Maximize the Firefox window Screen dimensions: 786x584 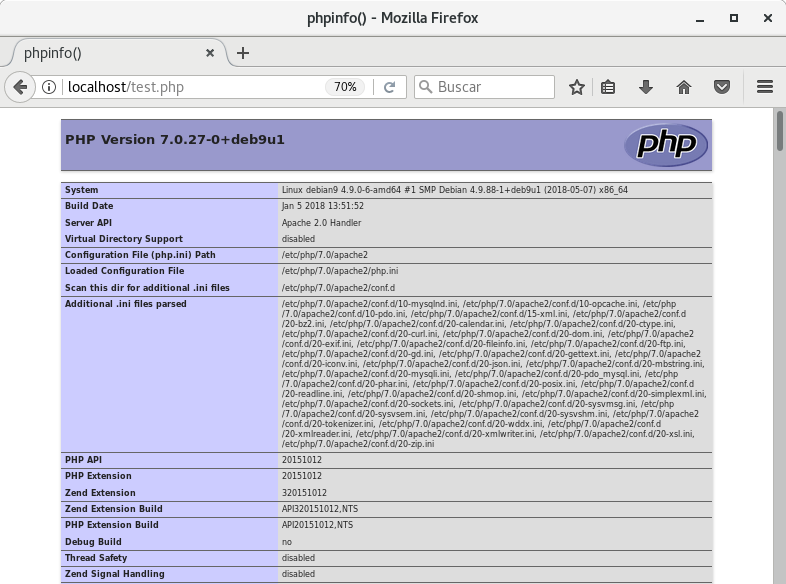[733, 17]
